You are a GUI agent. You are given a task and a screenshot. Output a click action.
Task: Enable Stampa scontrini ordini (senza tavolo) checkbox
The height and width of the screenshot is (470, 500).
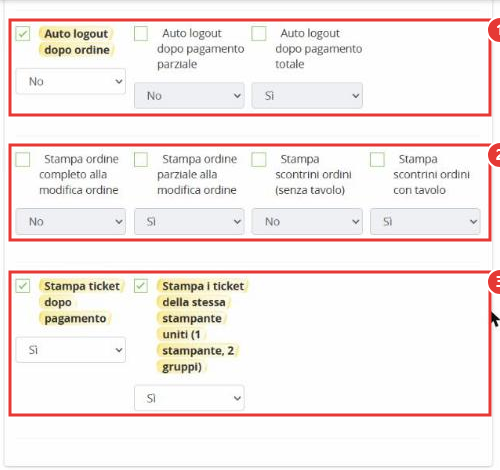[259, 159]
